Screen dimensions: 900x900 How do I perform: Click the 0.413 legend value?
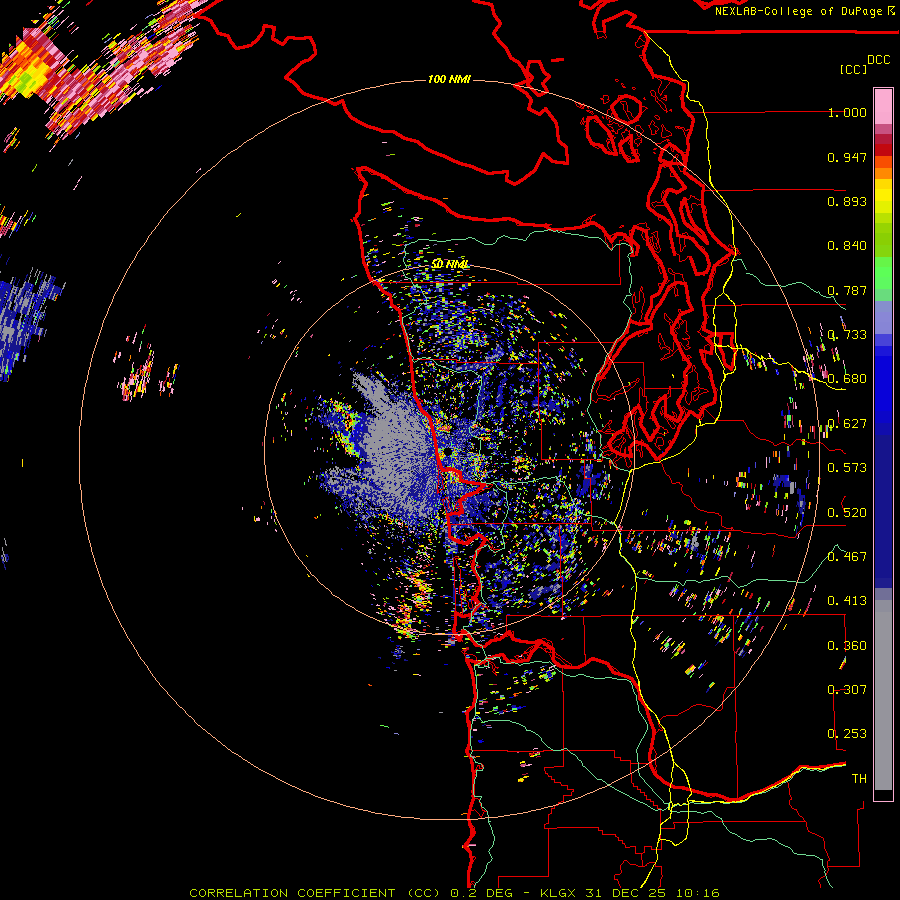click(847, 601)
